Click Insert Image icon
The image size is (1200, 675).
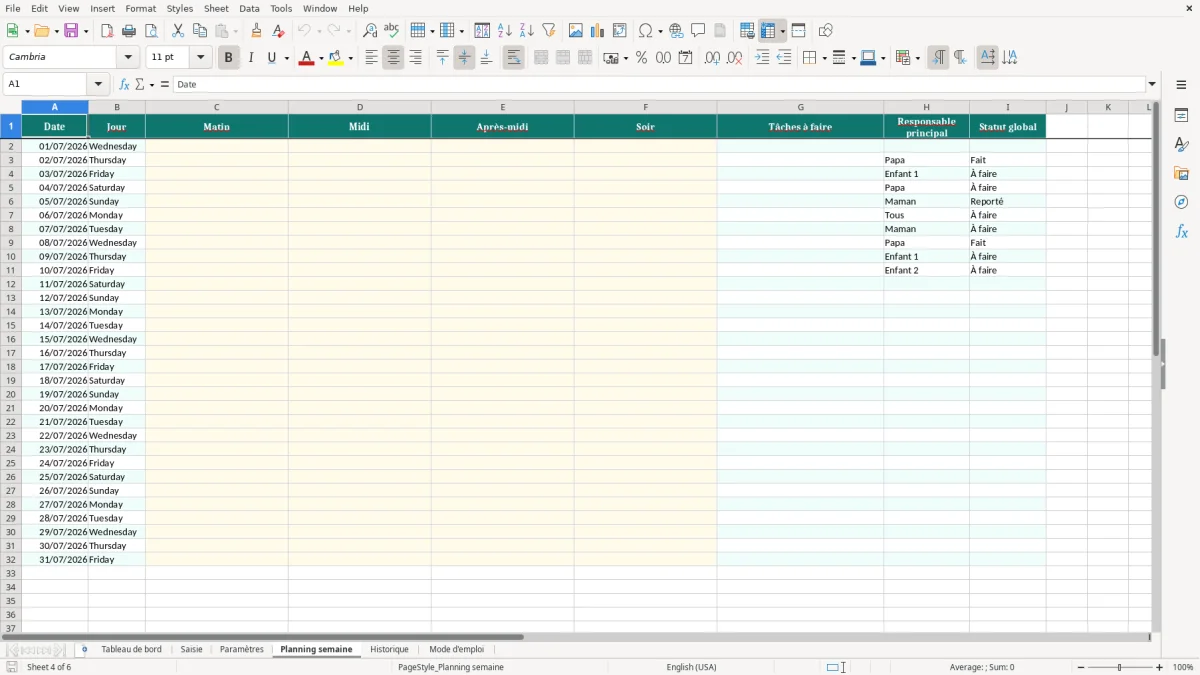(x=576, y=31)
